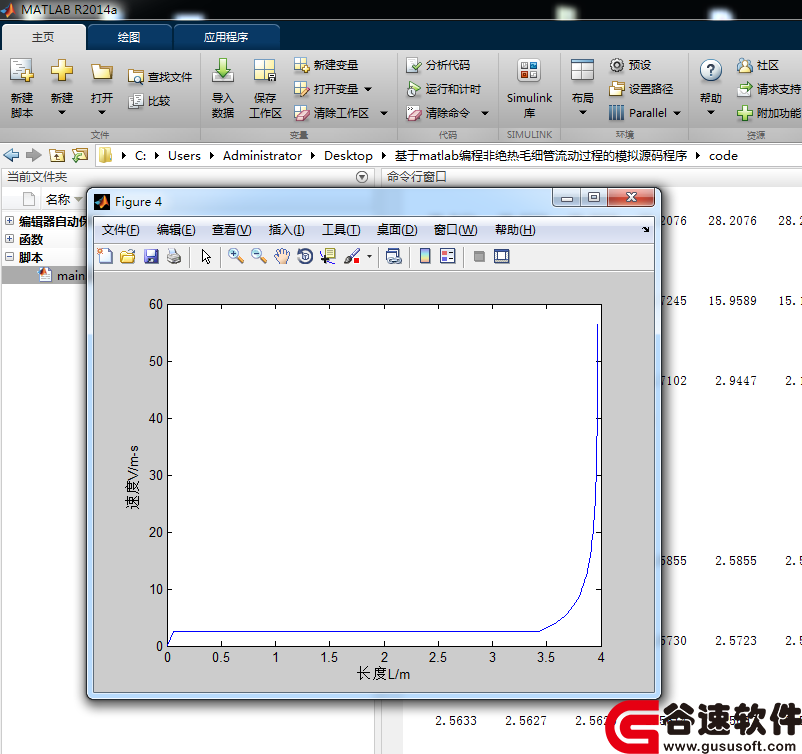The width and height of the screenshot is (802, 754).
Task: Expand 编辑器自动保存 group in file list
Action: coord(9,220)
